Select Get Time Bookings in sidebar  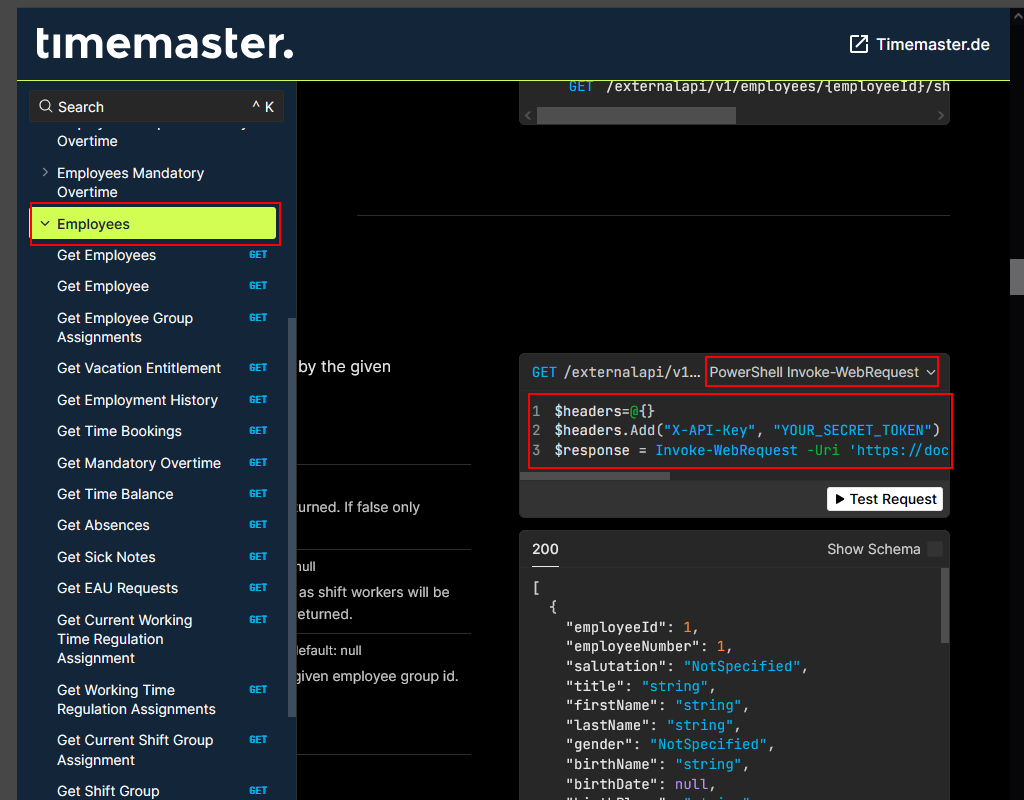[119, 431]
